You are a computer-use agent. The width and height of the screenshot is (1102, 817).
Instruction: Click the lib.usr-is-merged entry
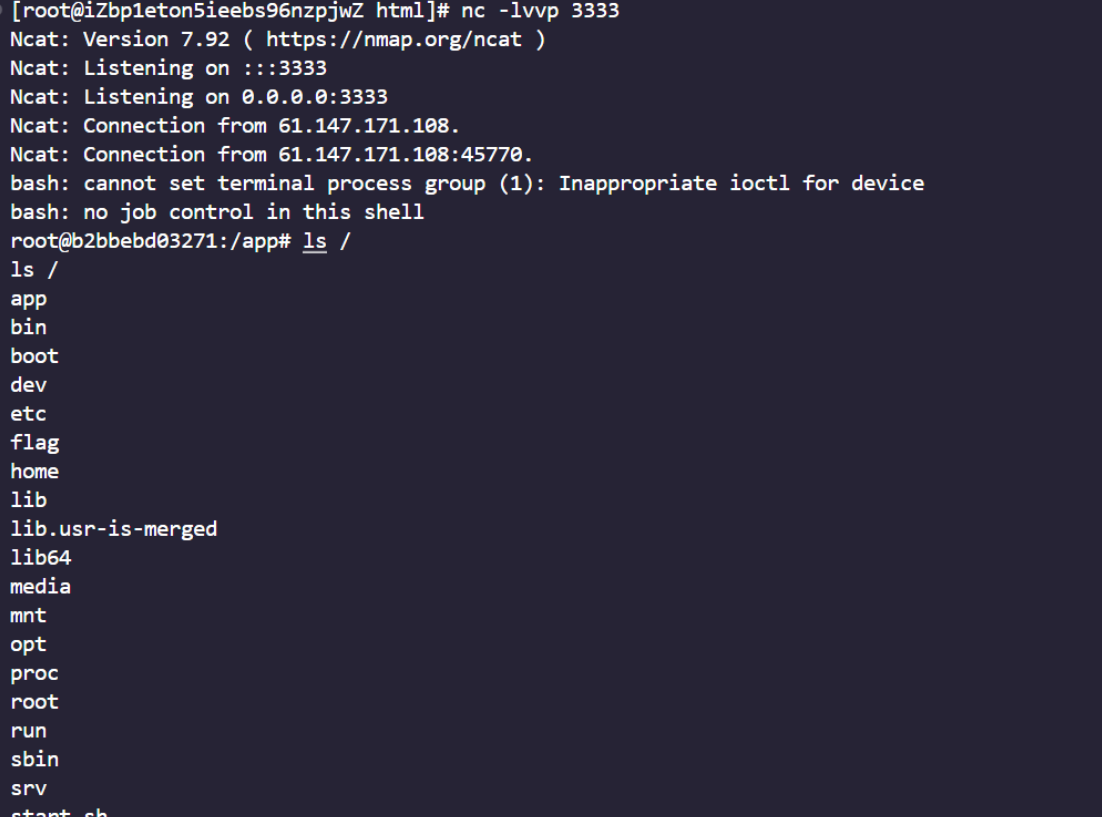pos(114,529)
